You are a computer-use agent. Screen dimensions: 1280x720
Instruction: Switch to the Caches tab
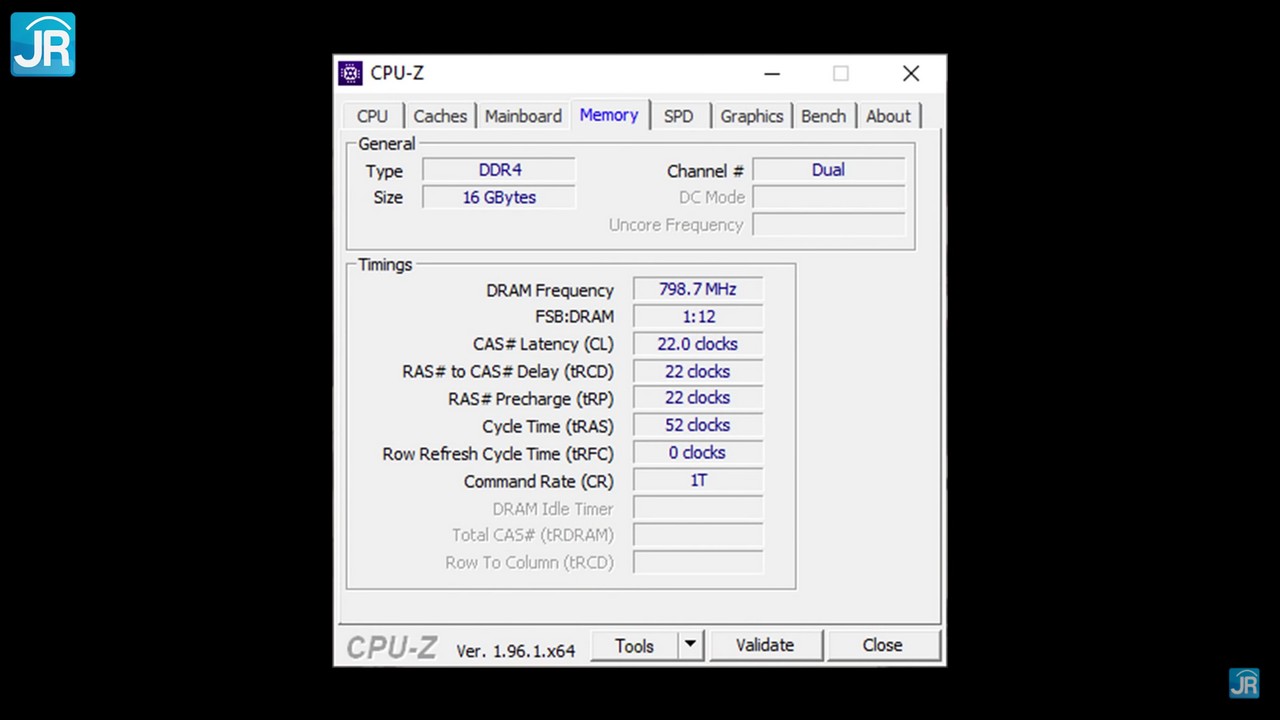(x=440, y=116)
